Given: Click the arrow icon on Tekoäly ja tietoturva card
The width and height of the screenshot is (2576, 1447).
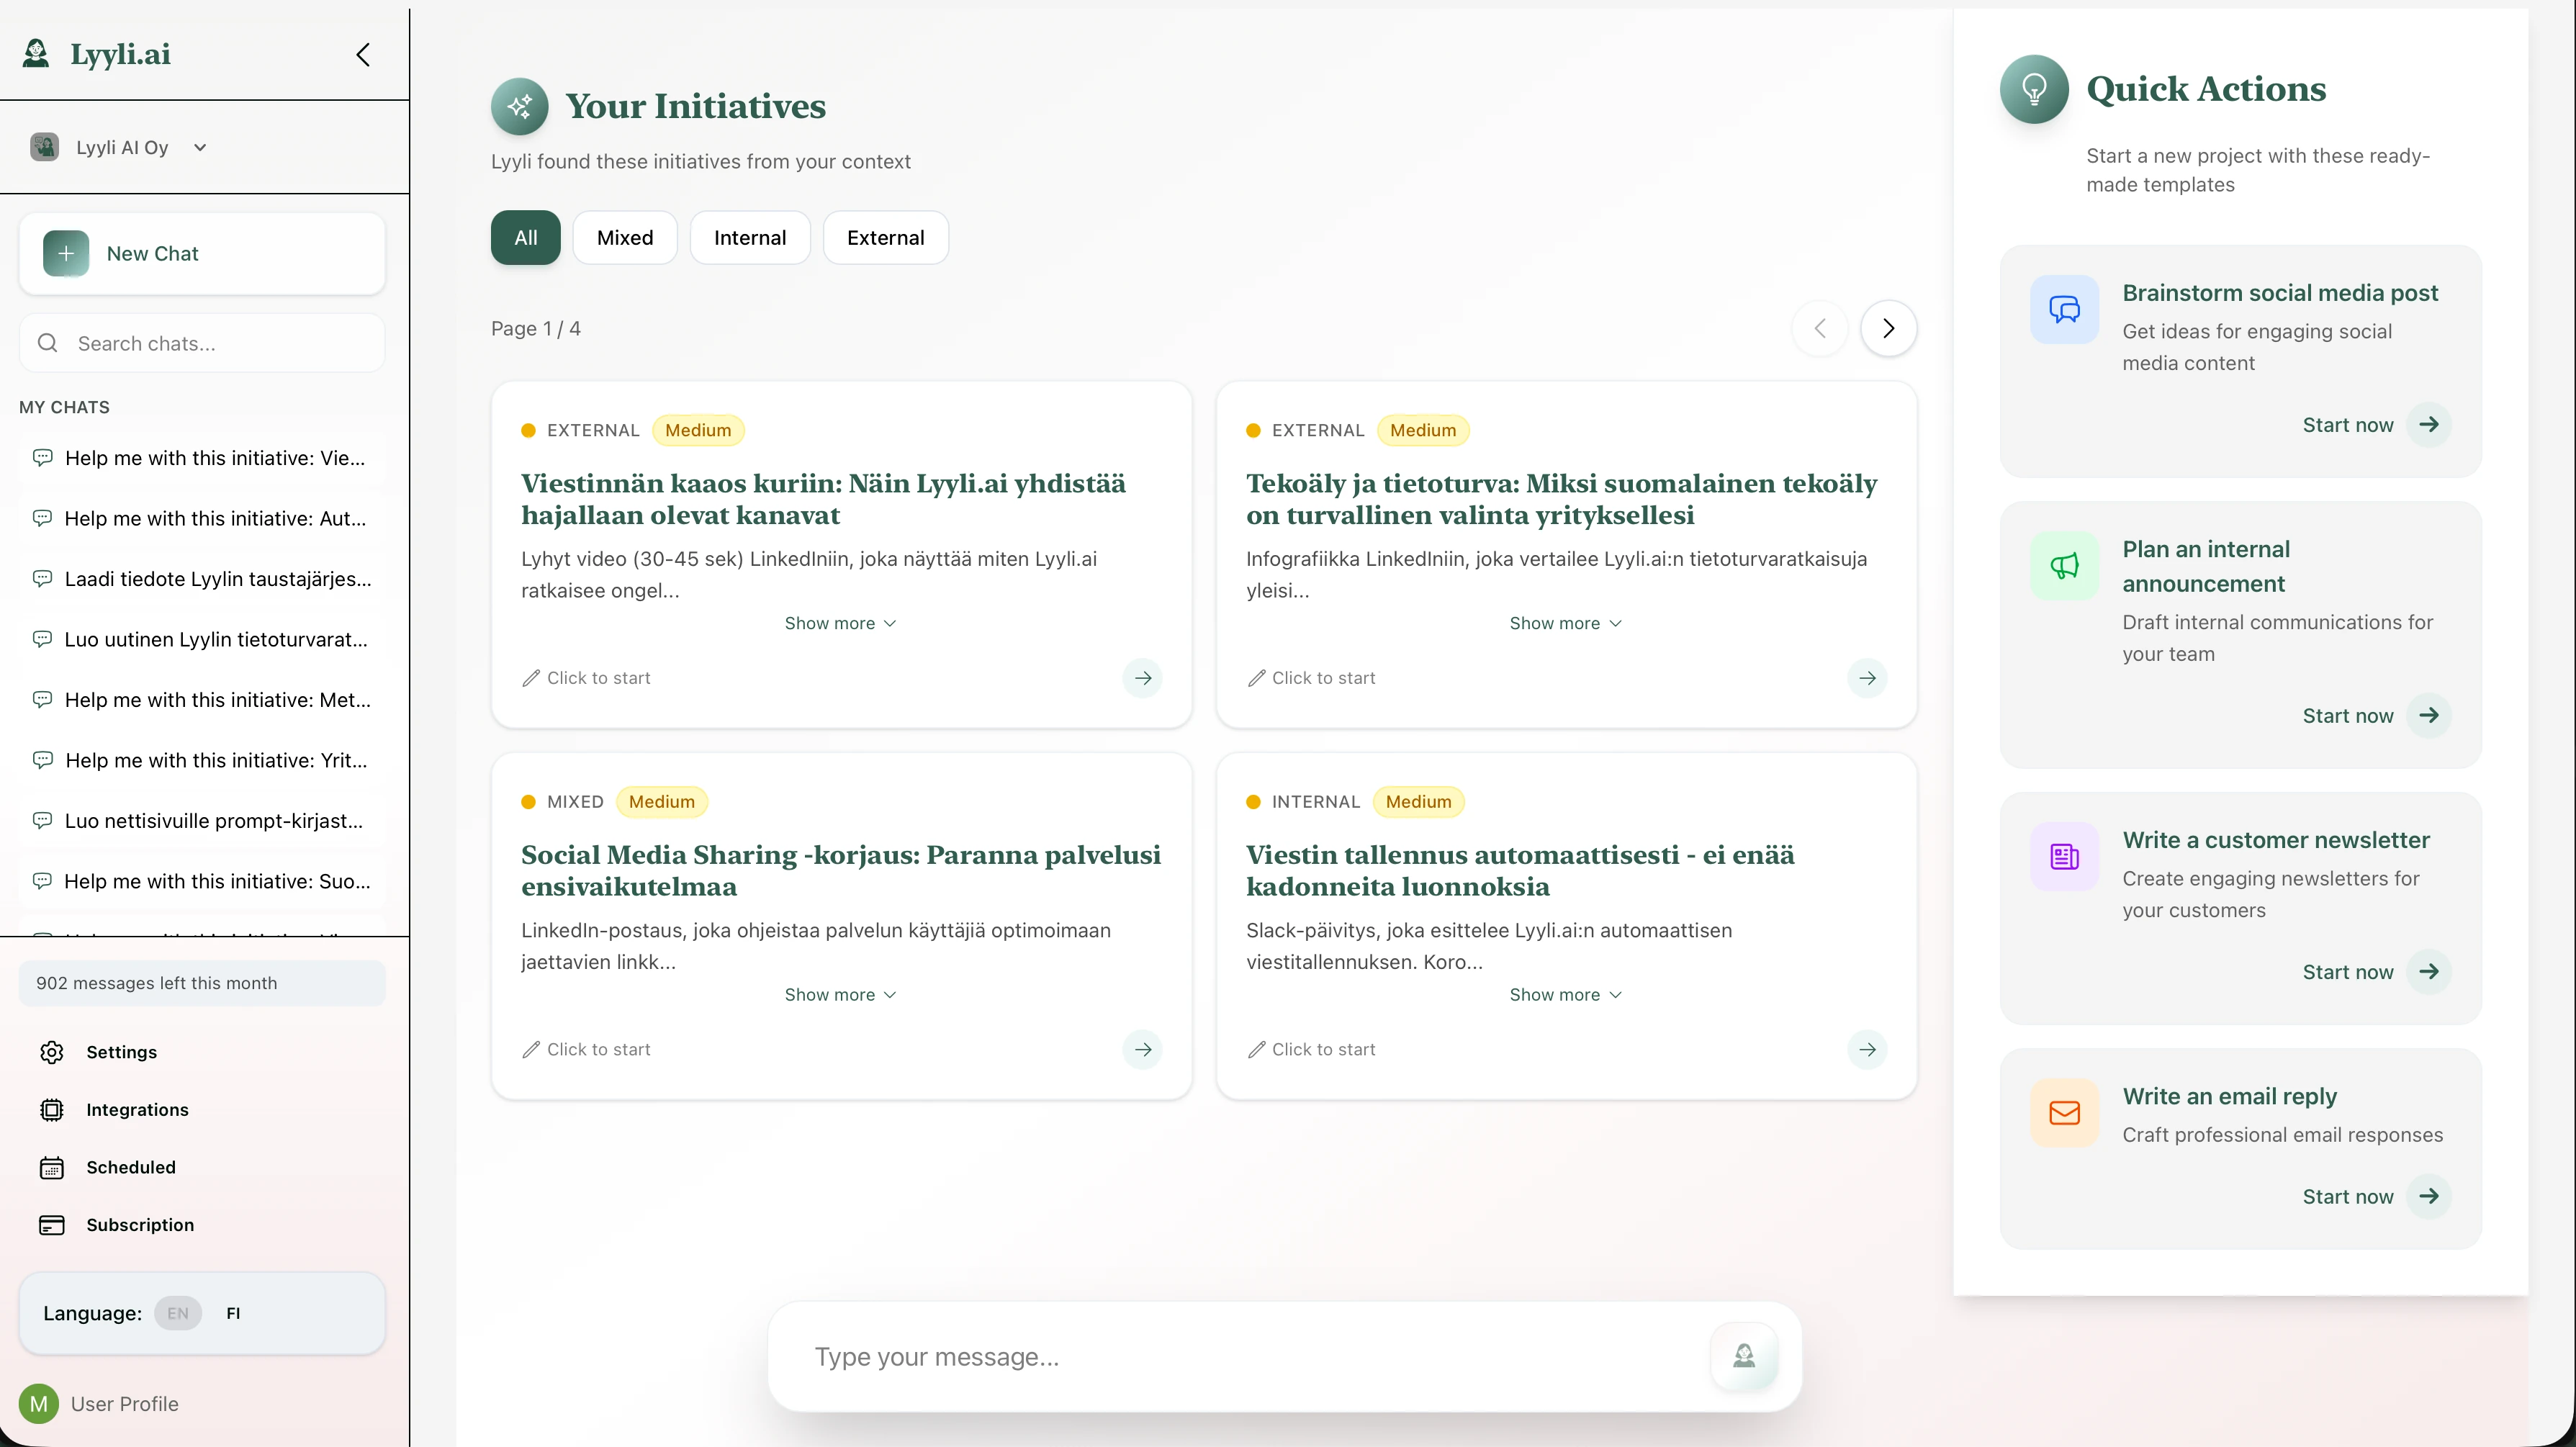Looking at the screenshot, I should [x=1867, y=678].
